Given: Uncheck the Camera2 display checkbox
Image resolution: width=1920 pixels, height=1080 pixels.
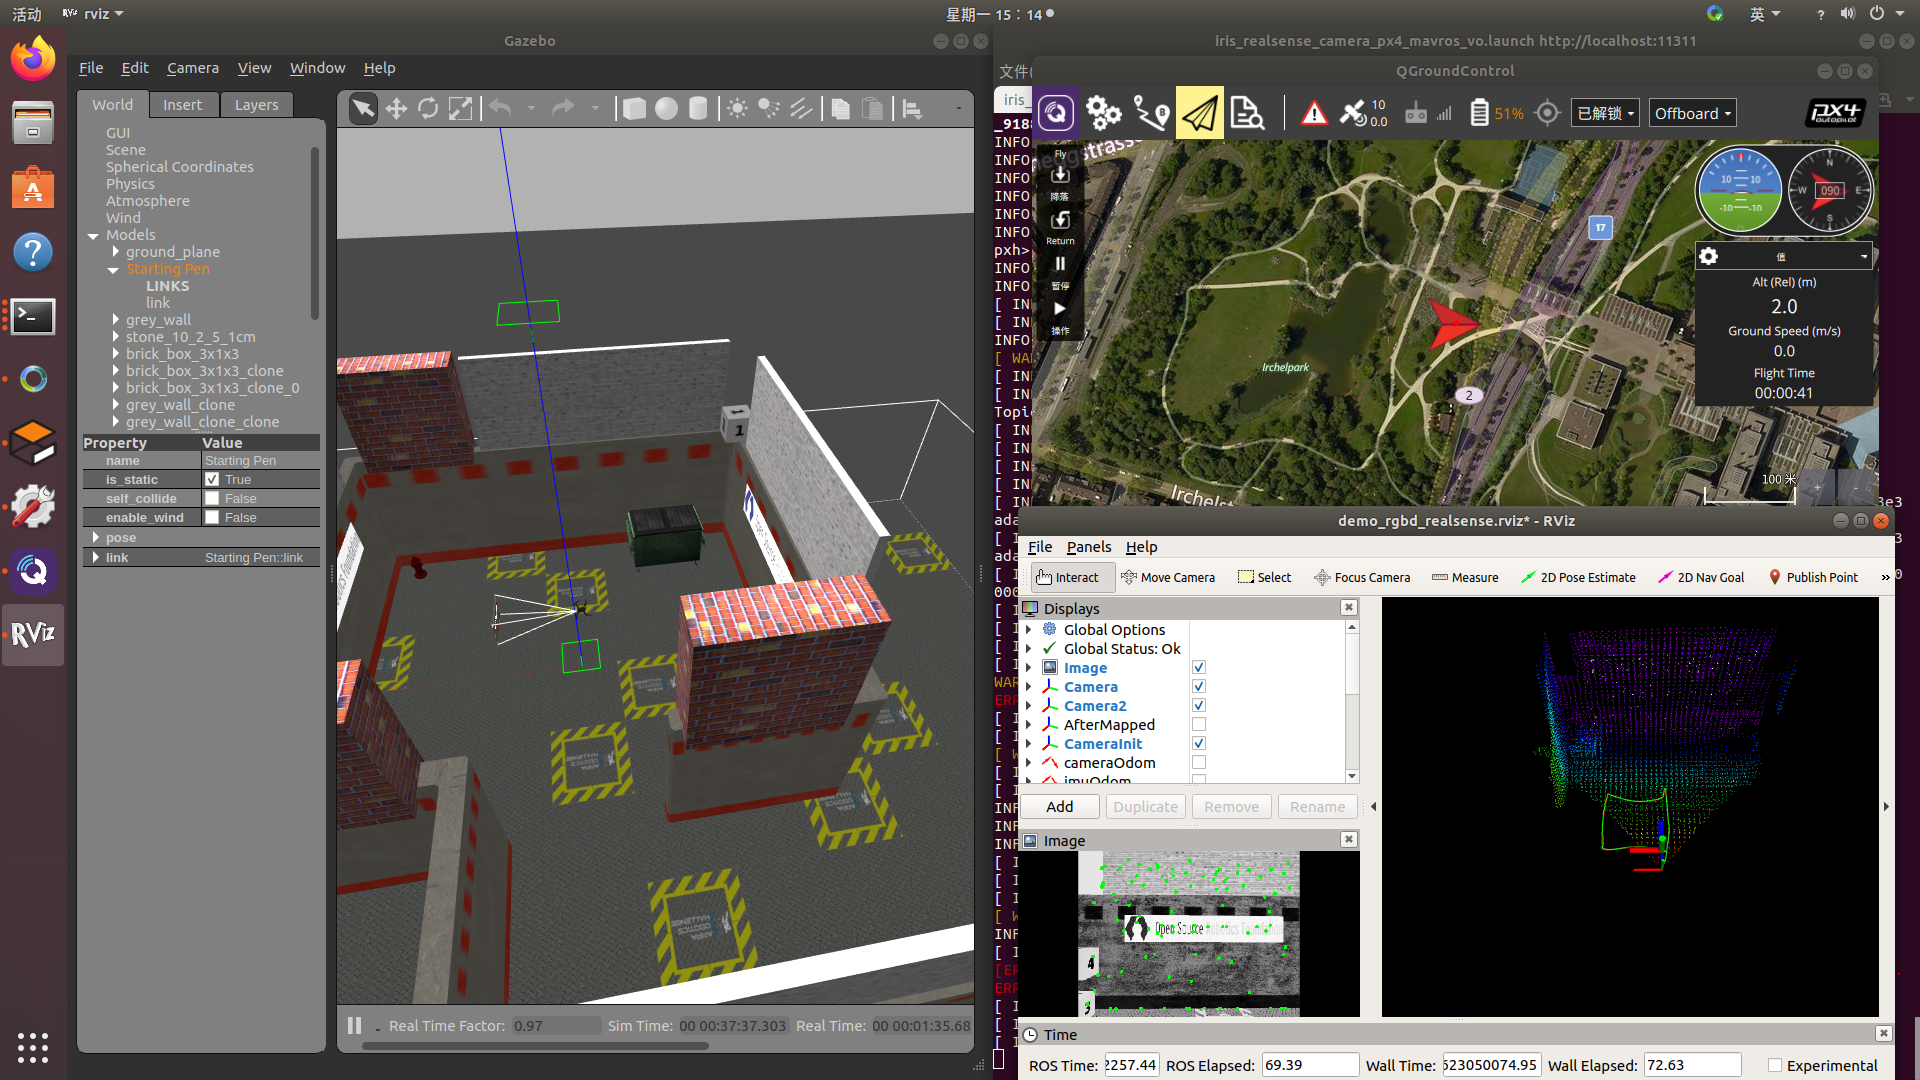Looking at the screenshot, I should click(x=1199, y=706).
